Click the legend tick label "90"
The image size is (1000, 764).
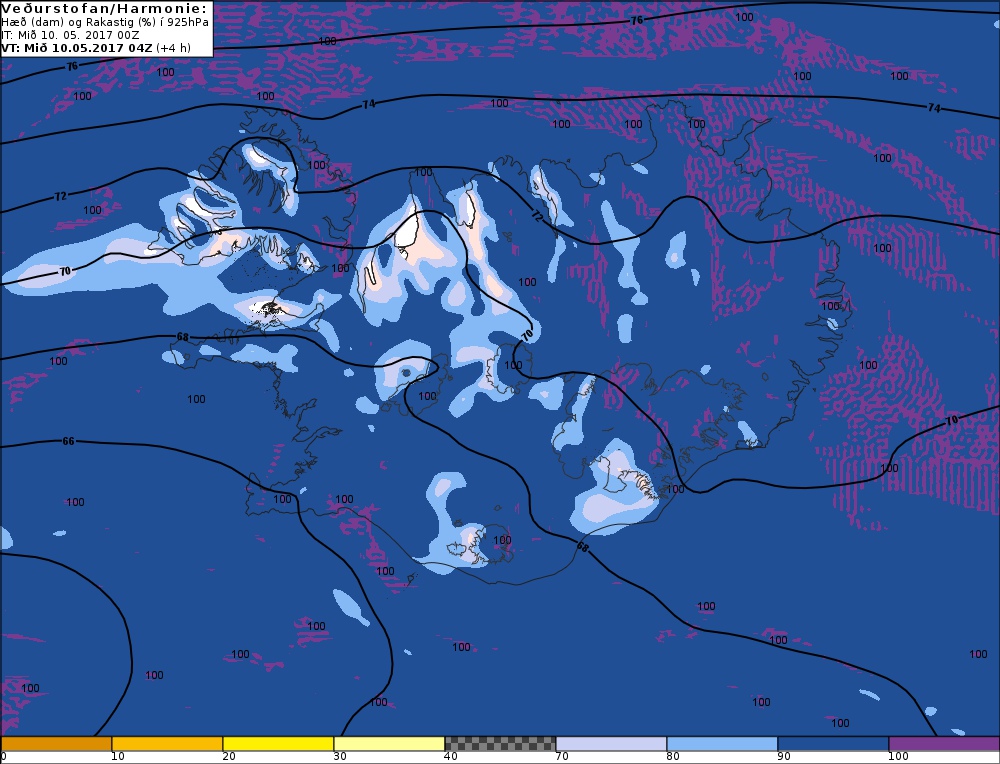point(784,756)
